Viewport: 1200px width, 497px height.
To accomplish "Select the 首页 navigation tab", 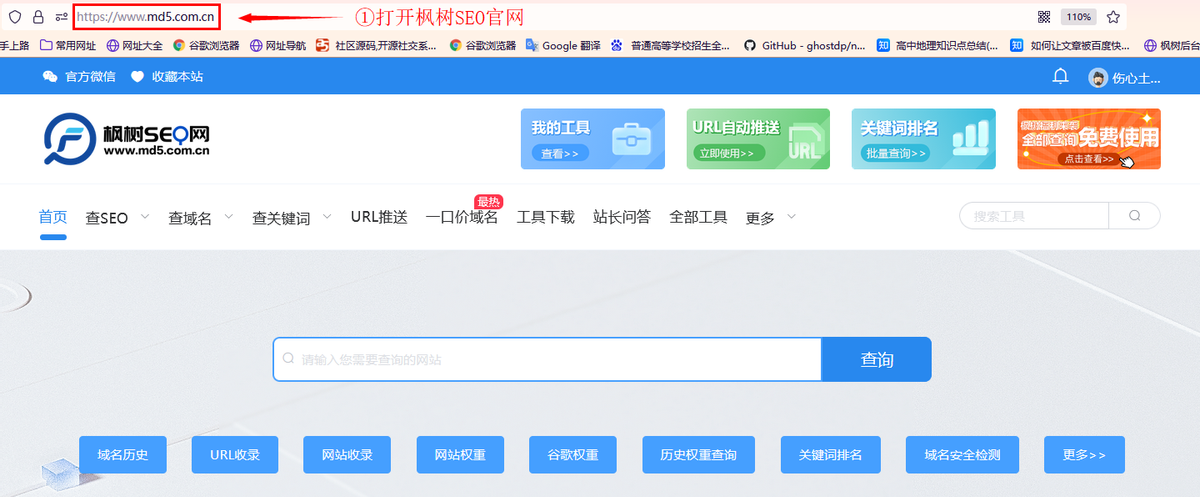I will [53, 217].
